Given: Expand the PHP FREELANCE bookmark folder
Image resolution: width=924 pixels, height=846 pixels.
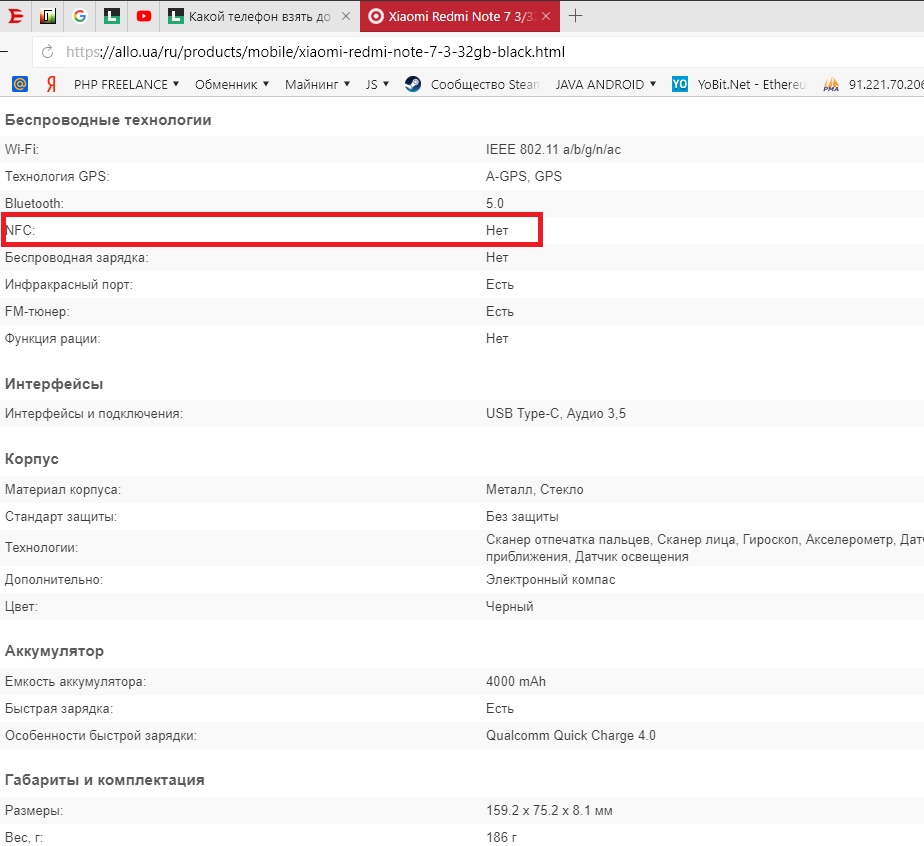Looking at the screenshot, I should [126, 84].
